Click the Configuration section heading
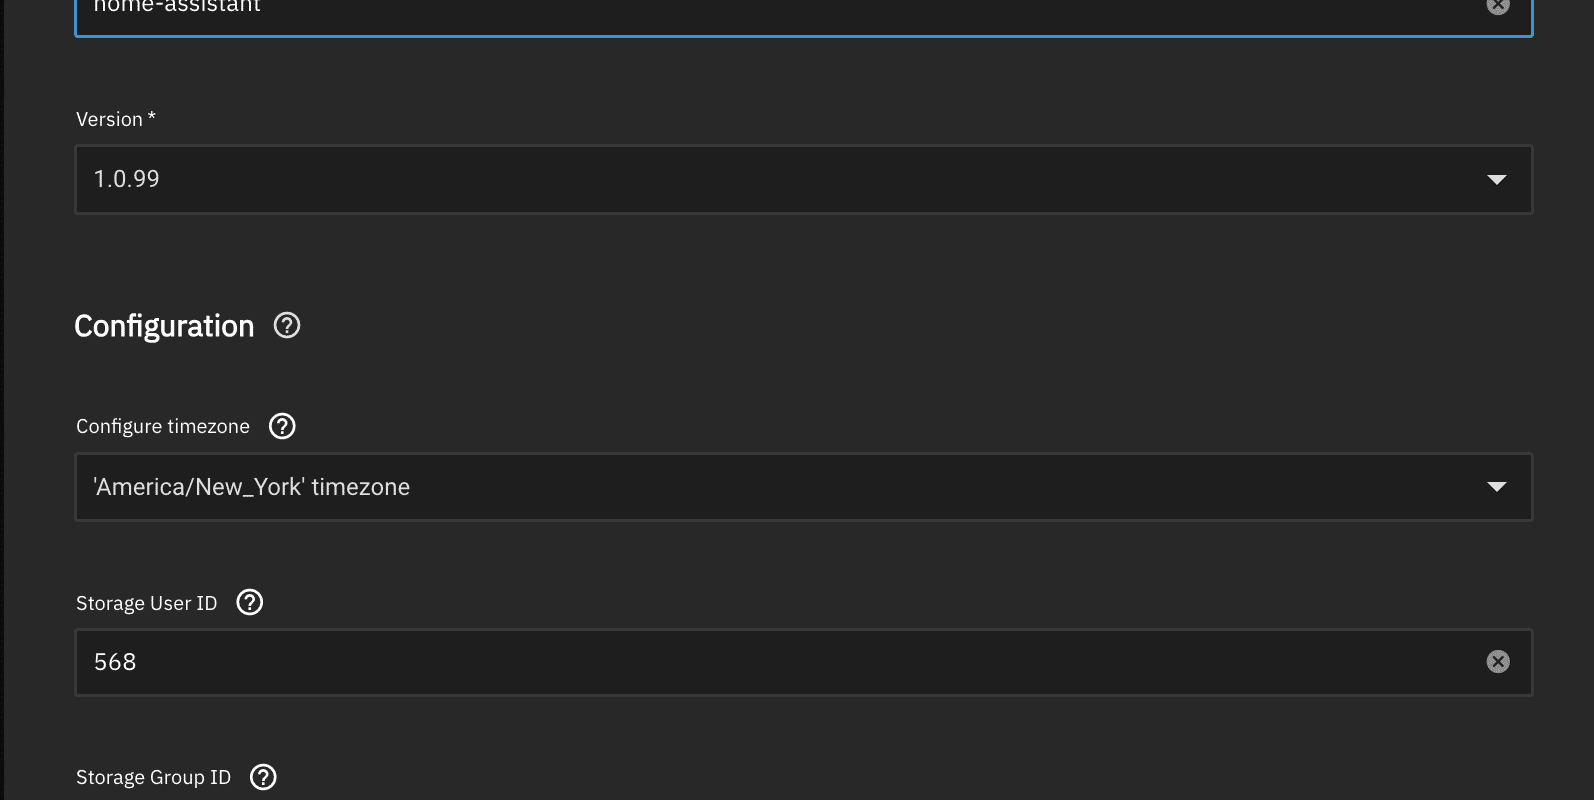The image size is (1594, 800). tap(164, 326)
